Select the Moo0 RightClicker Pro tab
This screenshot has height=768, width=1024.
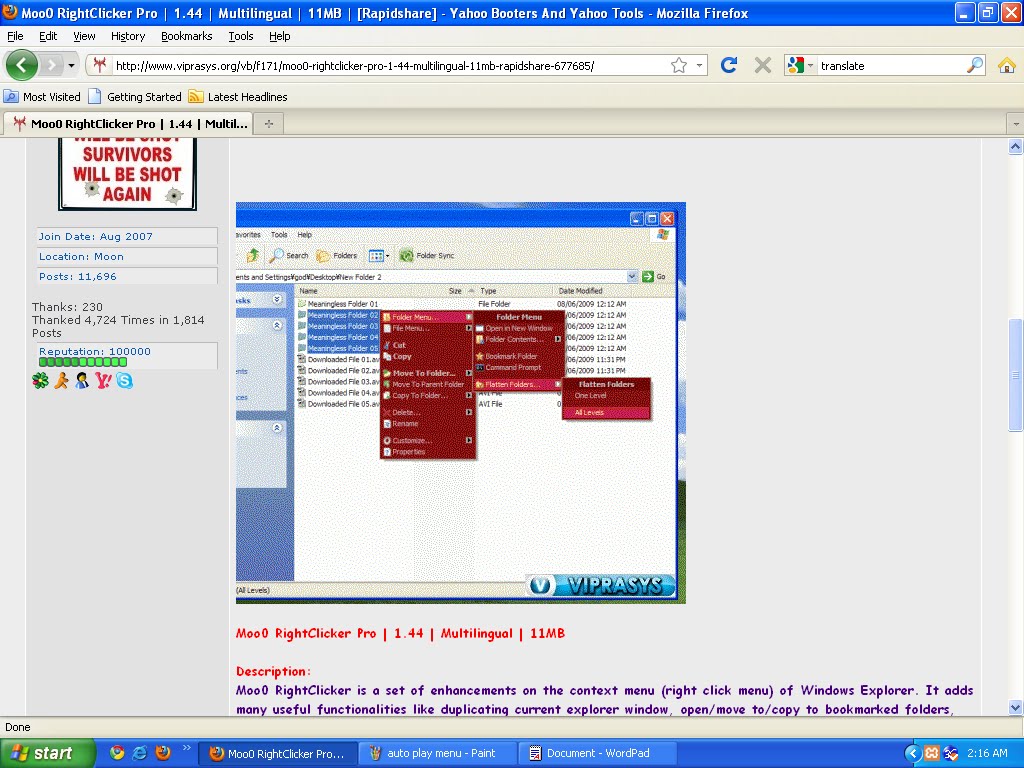pos(130,123)
